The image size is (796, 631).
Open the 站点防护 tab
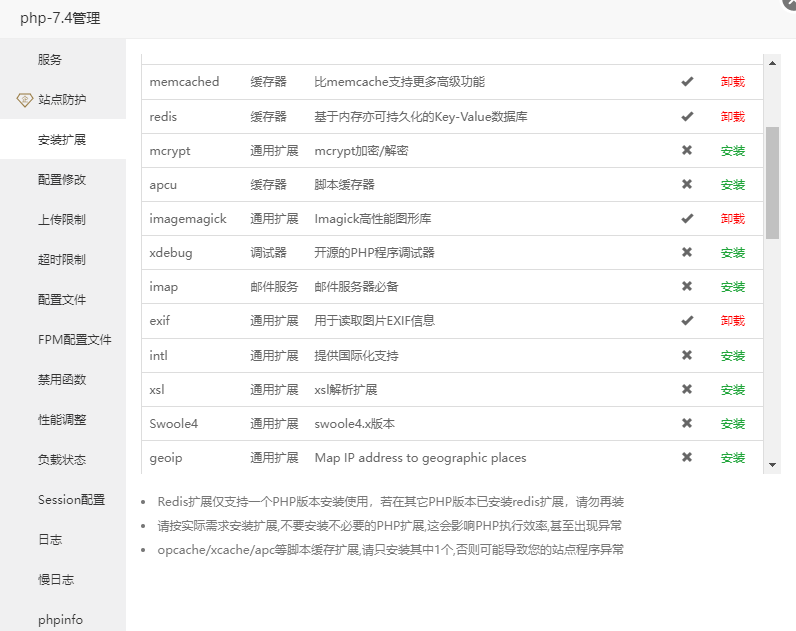(x=63, y=99)
